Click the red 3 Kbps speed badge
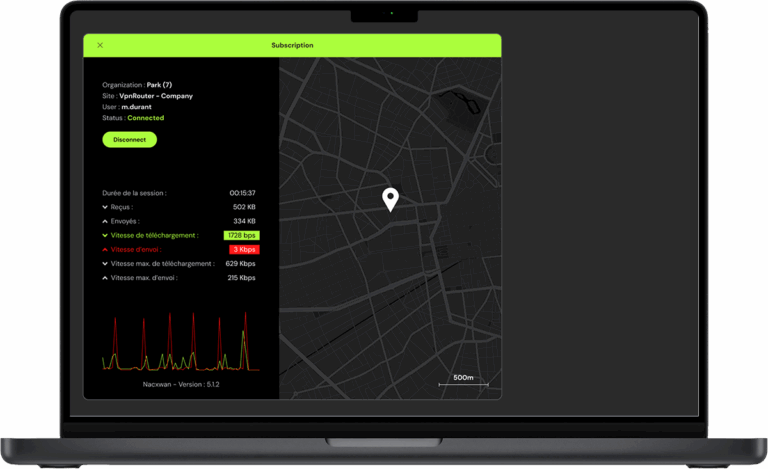 pos(244,249)
